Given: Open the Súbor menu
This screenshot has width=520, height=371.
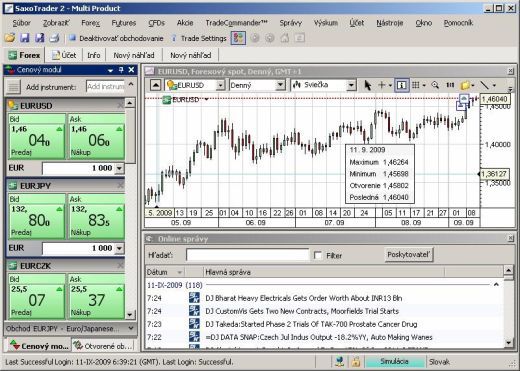Looking at the screenshot, I should (21, 23).
